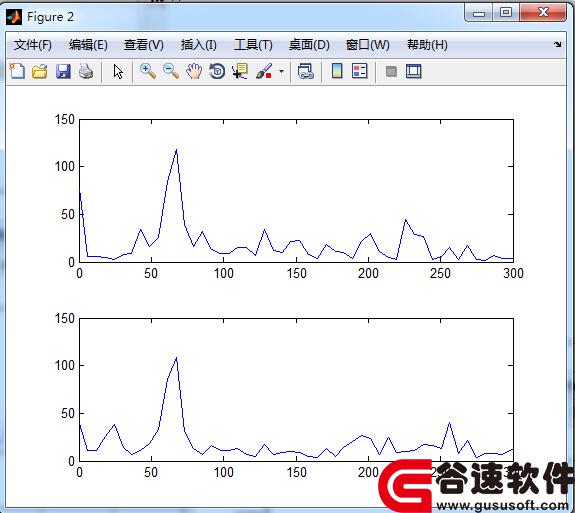This screenshot has width=575, height=513.
Task: Click the tallest peak in bottom plot
Action: (176, 357)
